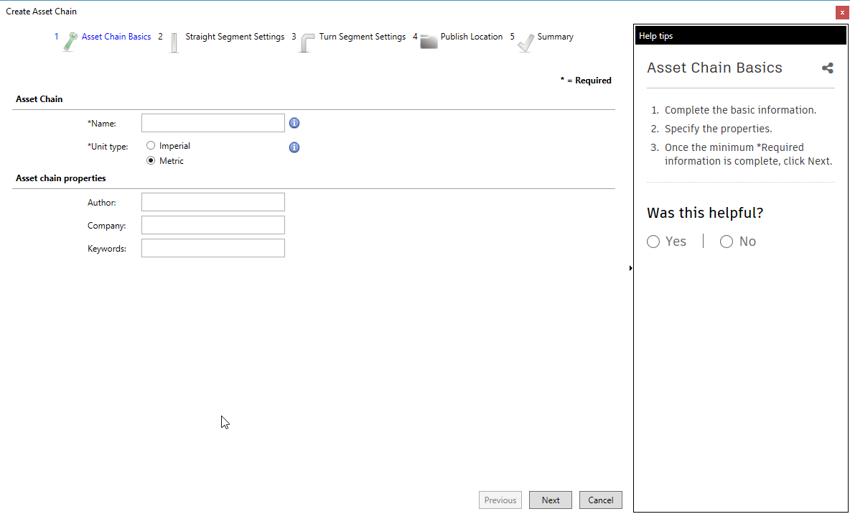This screenshot has width=850, height=513.
Task: Select the Metric unit type
Action: 151,161
